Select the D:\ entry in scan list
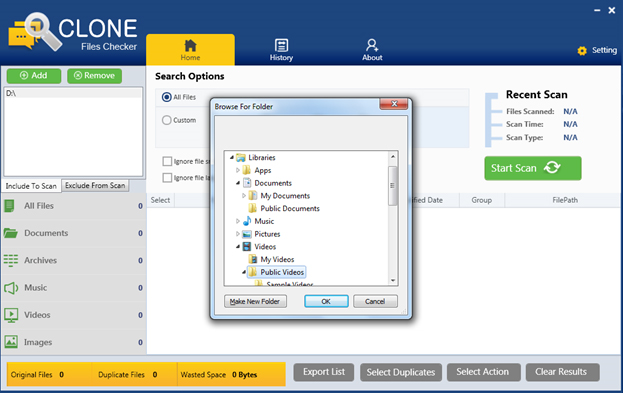Screen dimensions: 623x393 click(73, 93)
